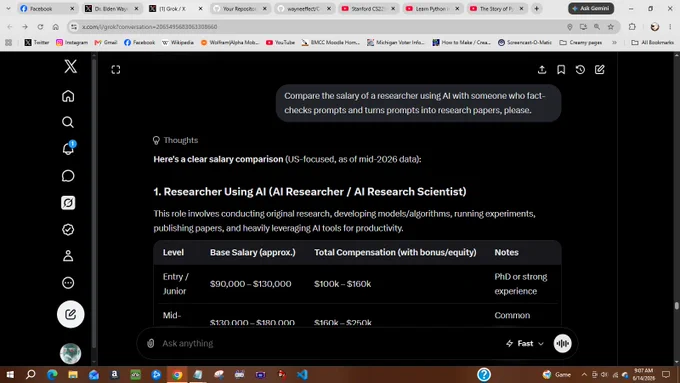
Task: Open the Creamy pages bookmark folder
Action: (x=581, y=42)
